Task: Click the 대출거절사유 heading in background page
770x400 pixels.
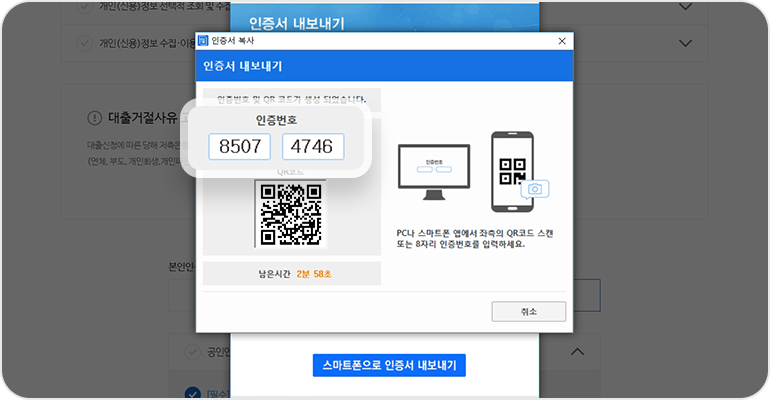Action: click(142, 118)
